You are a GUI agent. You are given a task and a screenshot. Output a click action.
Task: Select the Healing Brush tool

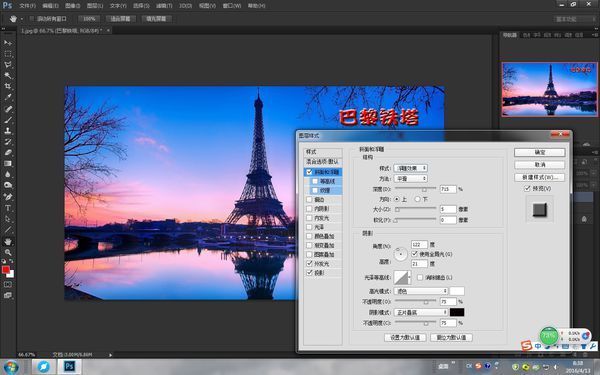point(8,109)
